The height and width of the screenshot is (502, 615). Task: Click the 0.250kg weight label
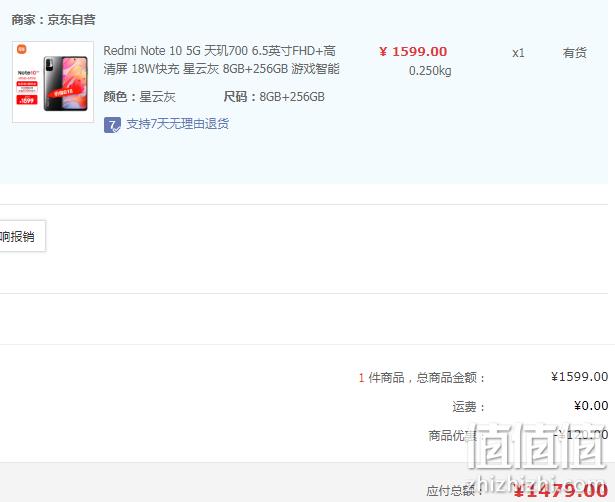click(x=430, y=71)
